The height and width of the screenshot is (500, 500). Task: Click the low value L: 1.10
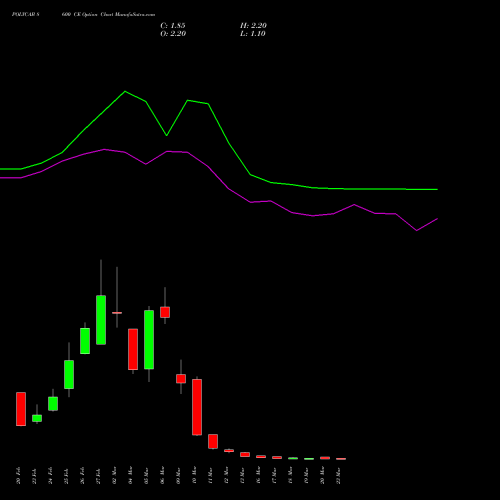(253, 34)
